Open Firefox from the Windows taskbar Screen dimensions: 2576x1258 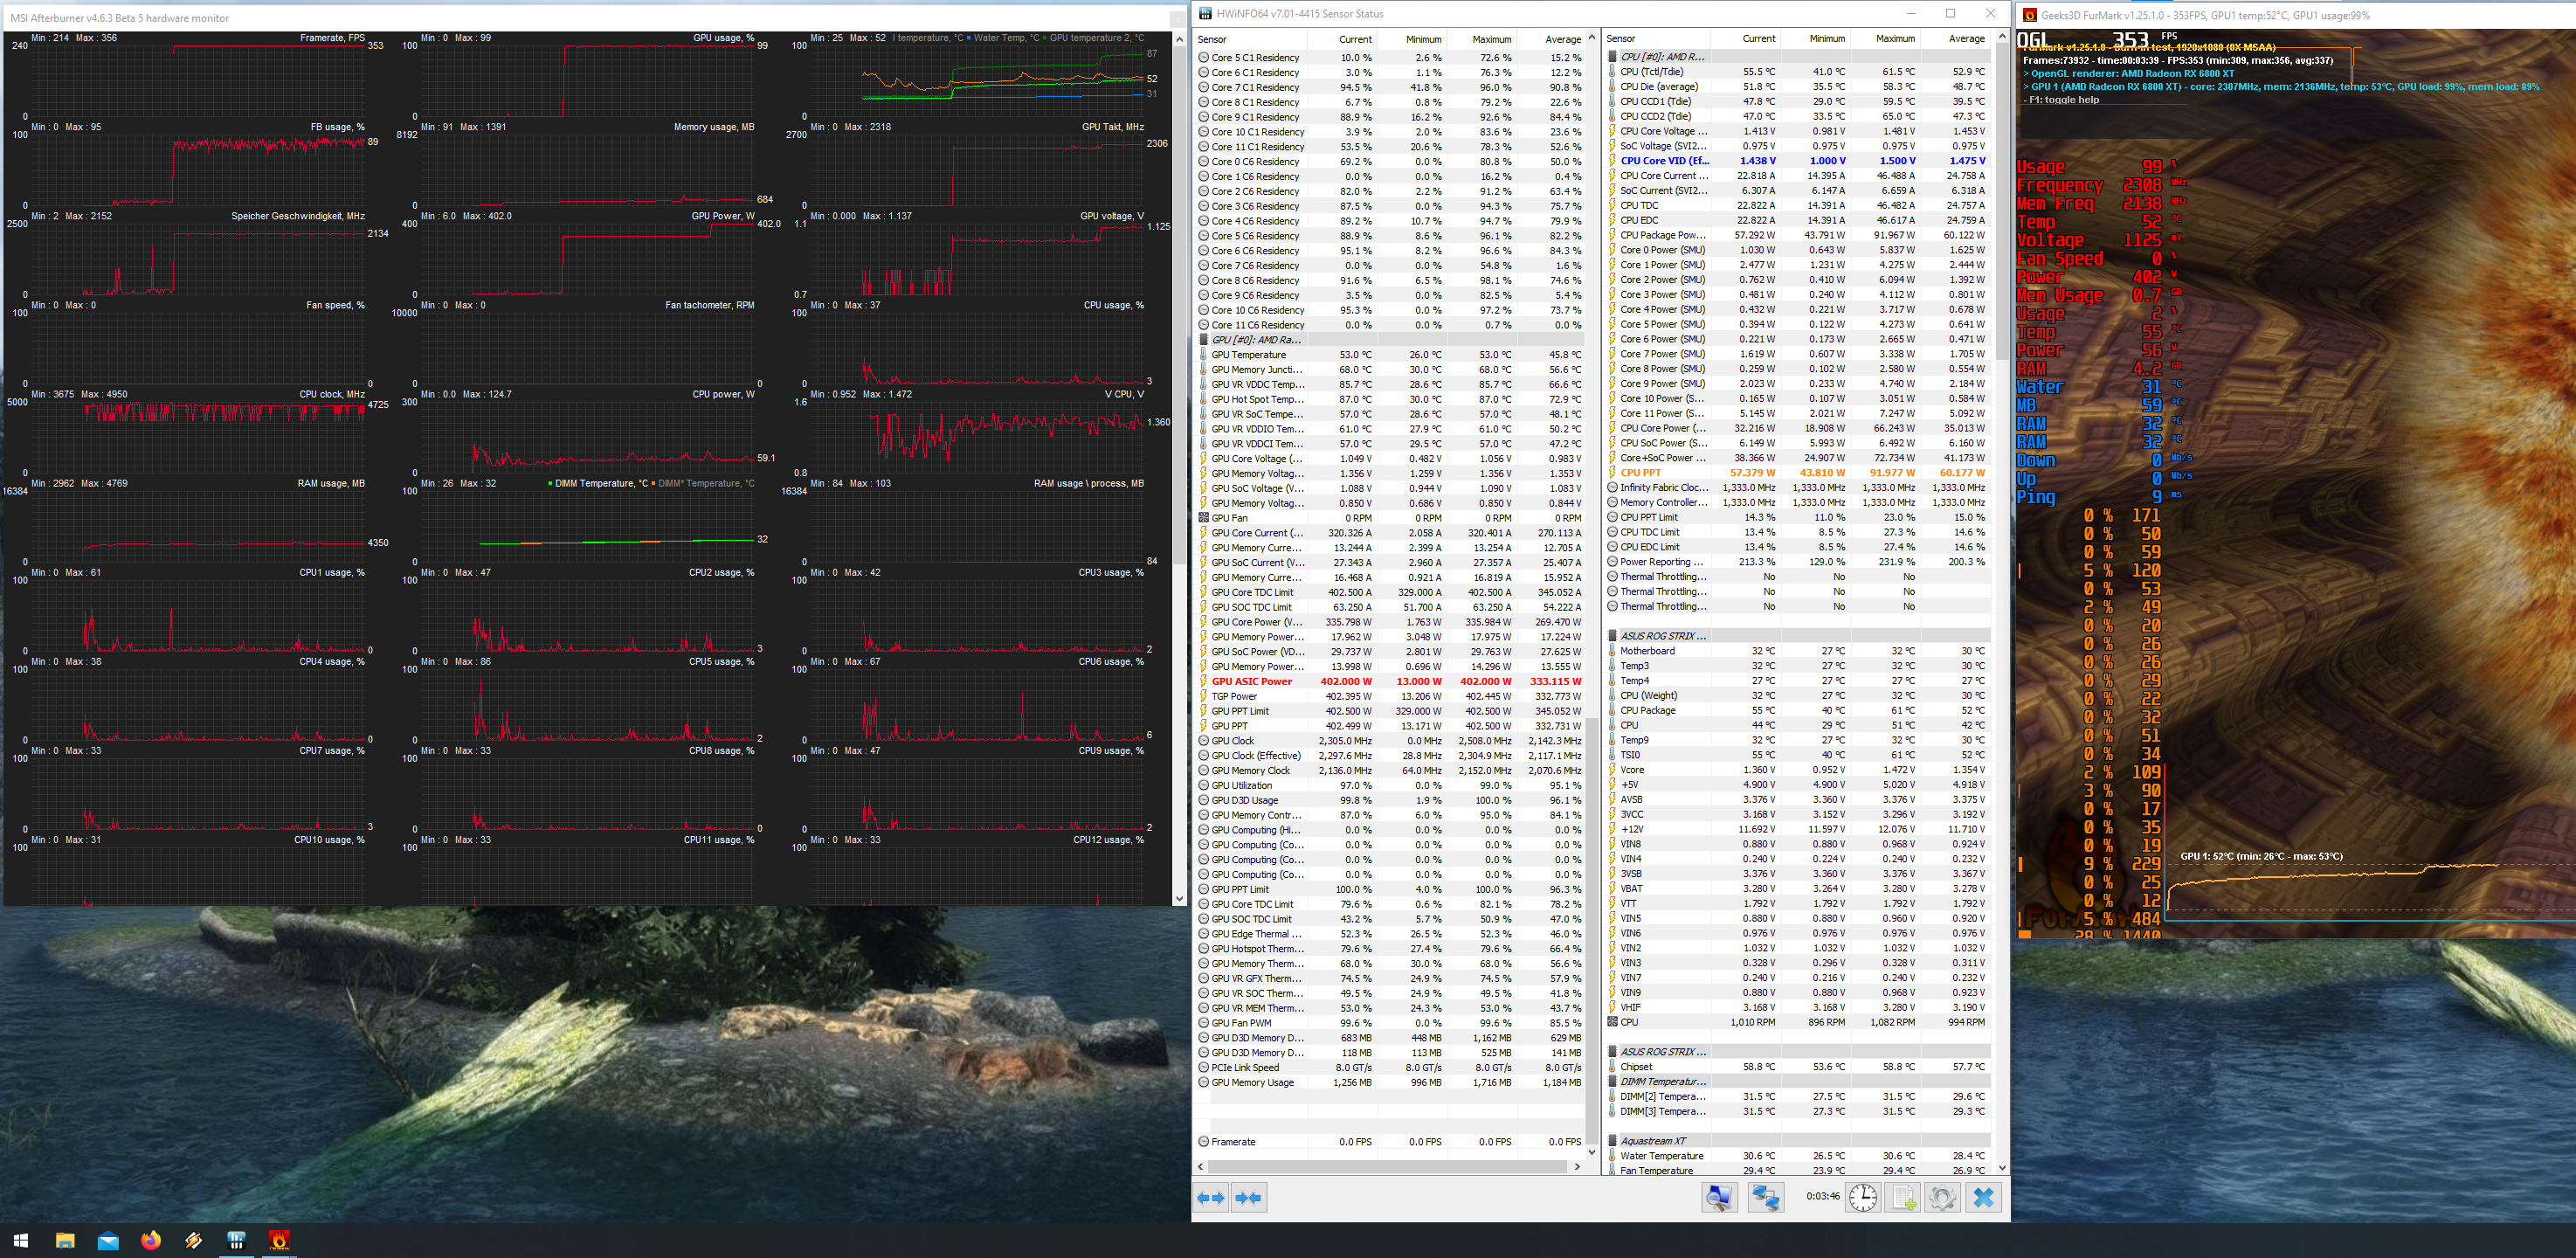coord(151,1240)
